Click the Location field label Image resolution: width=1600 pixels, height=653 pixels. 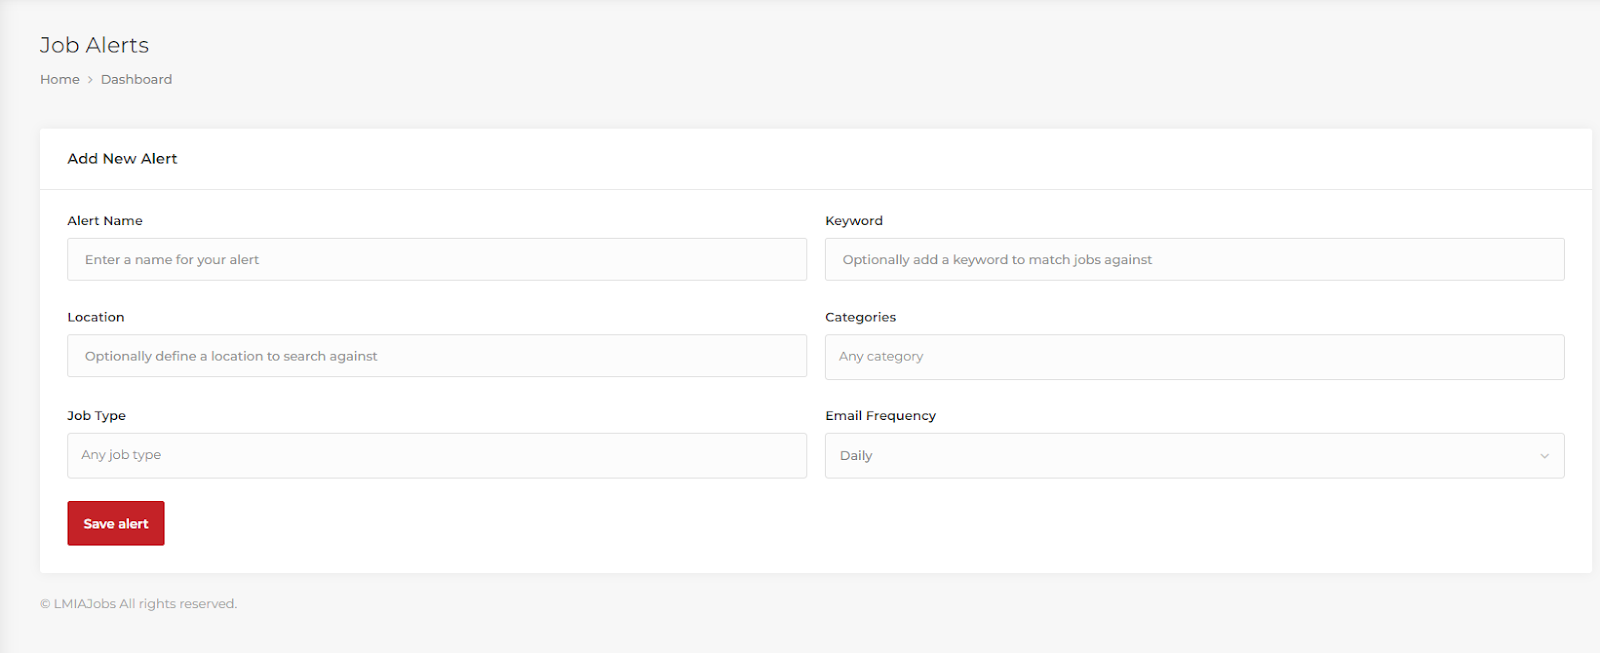tap(96, 317)
